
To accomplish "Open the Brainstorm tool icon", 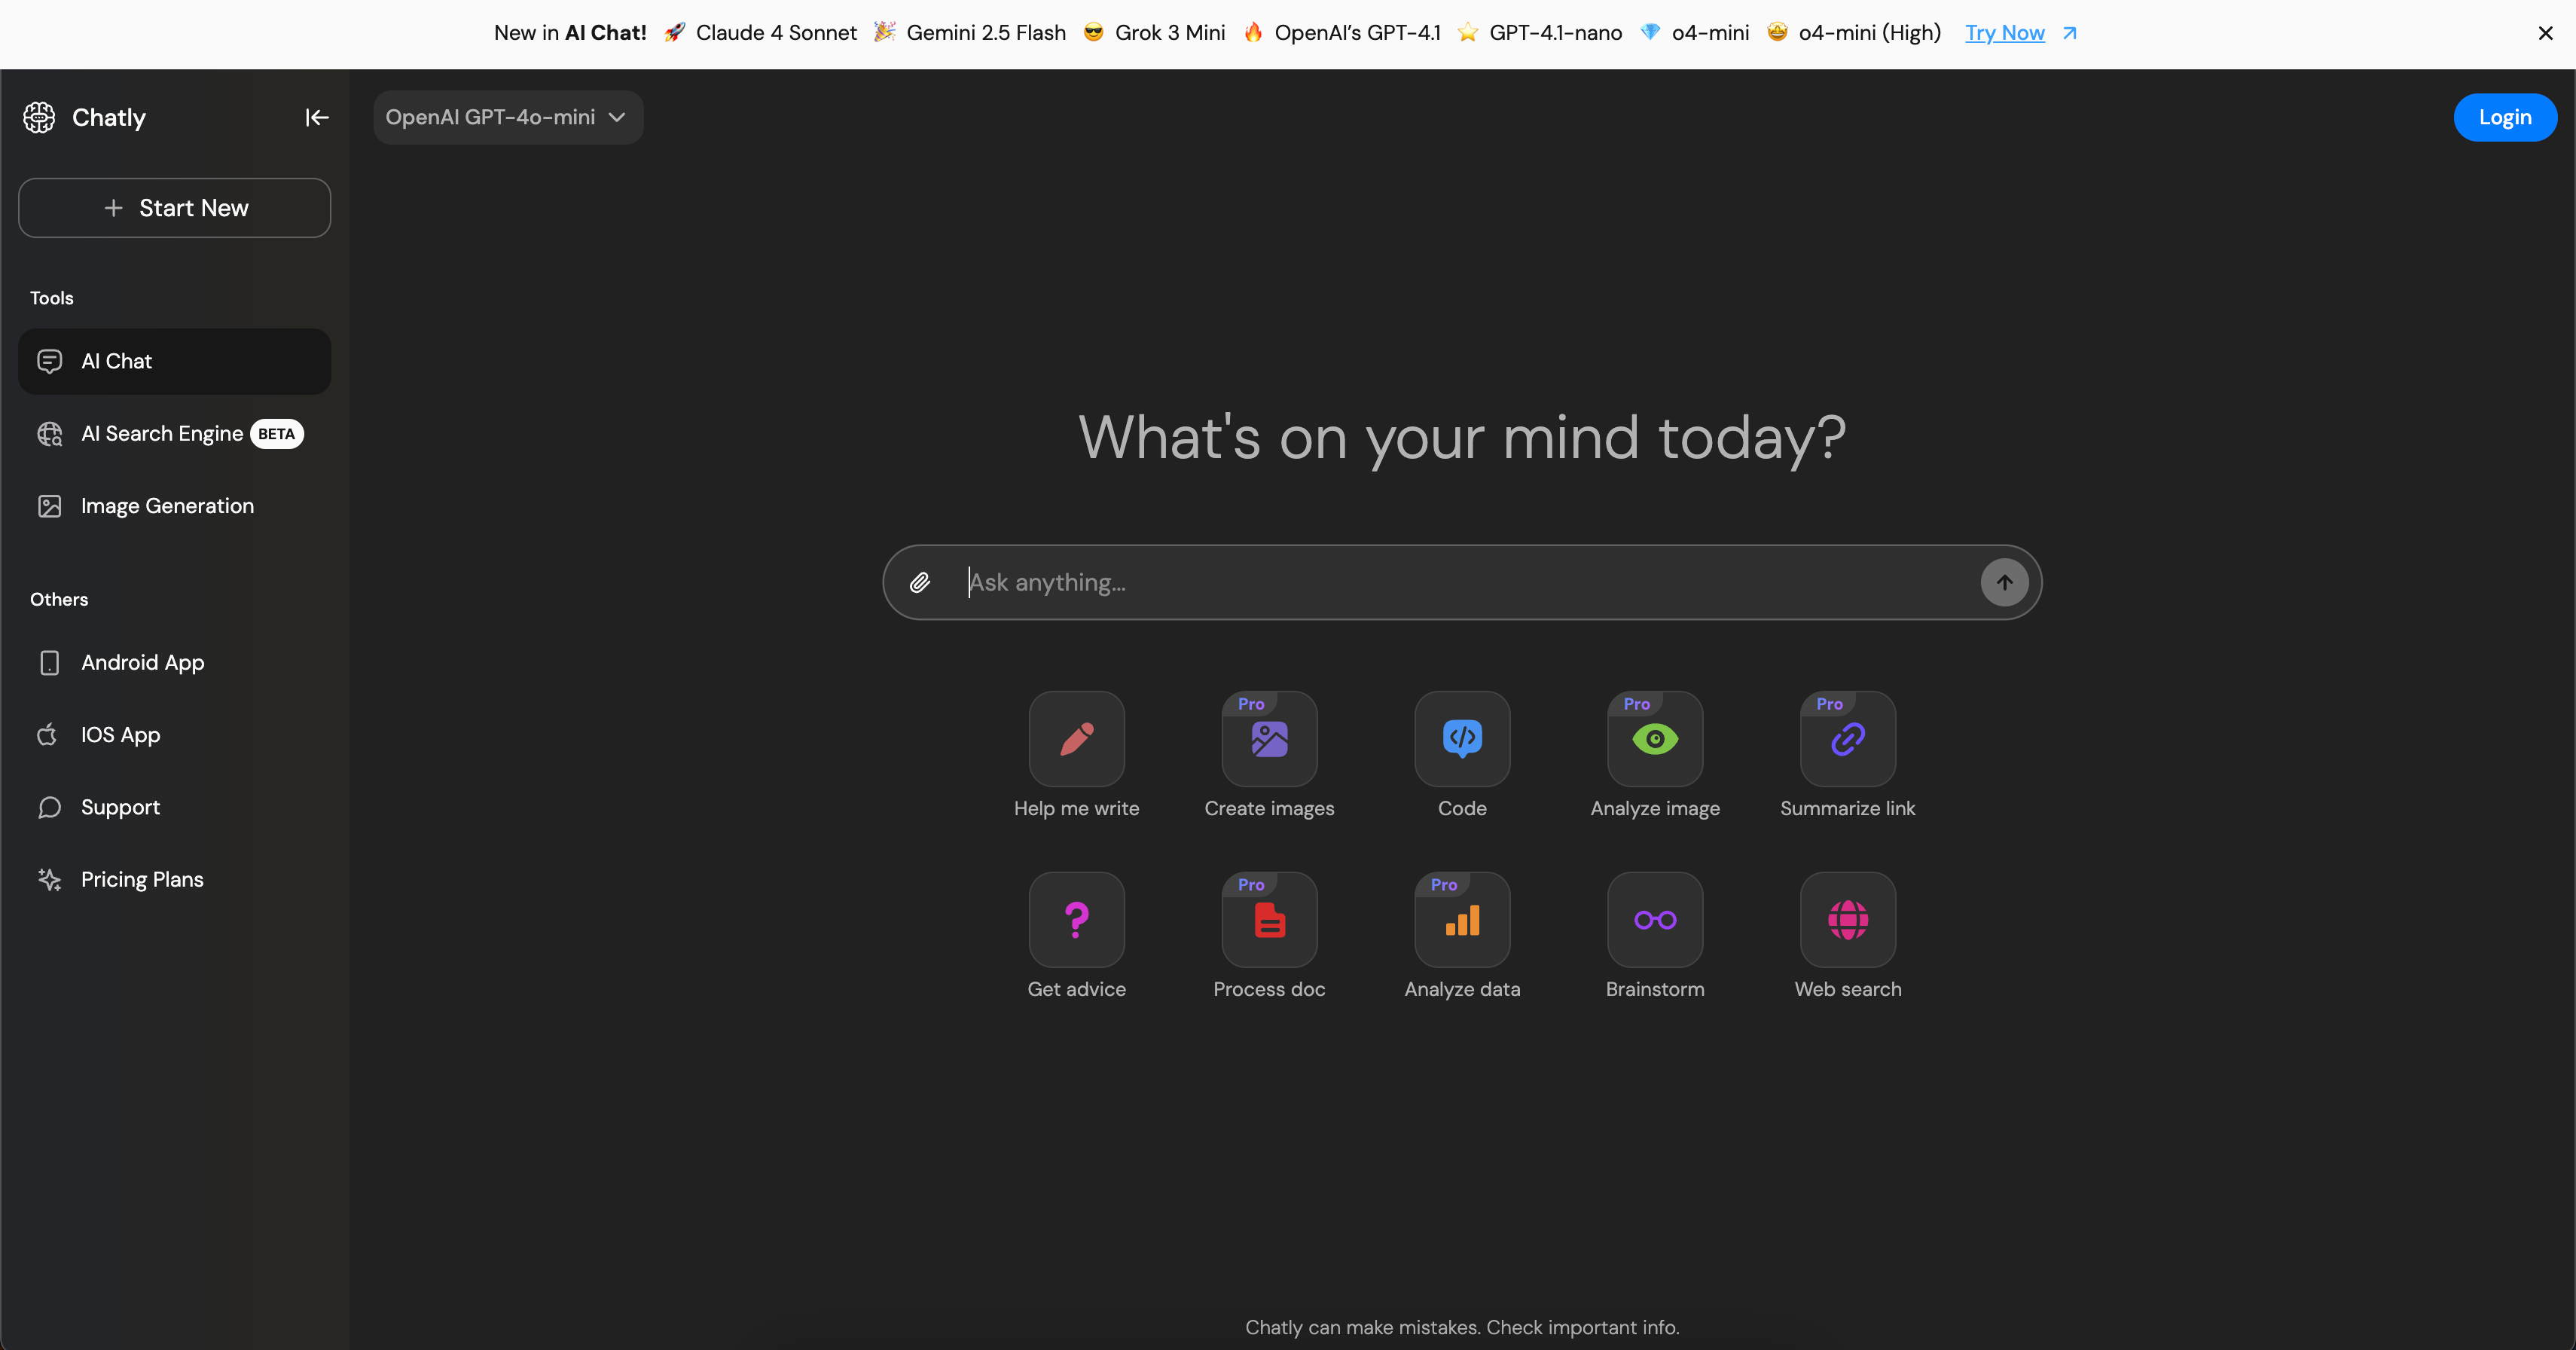I will pos(1653,919).
